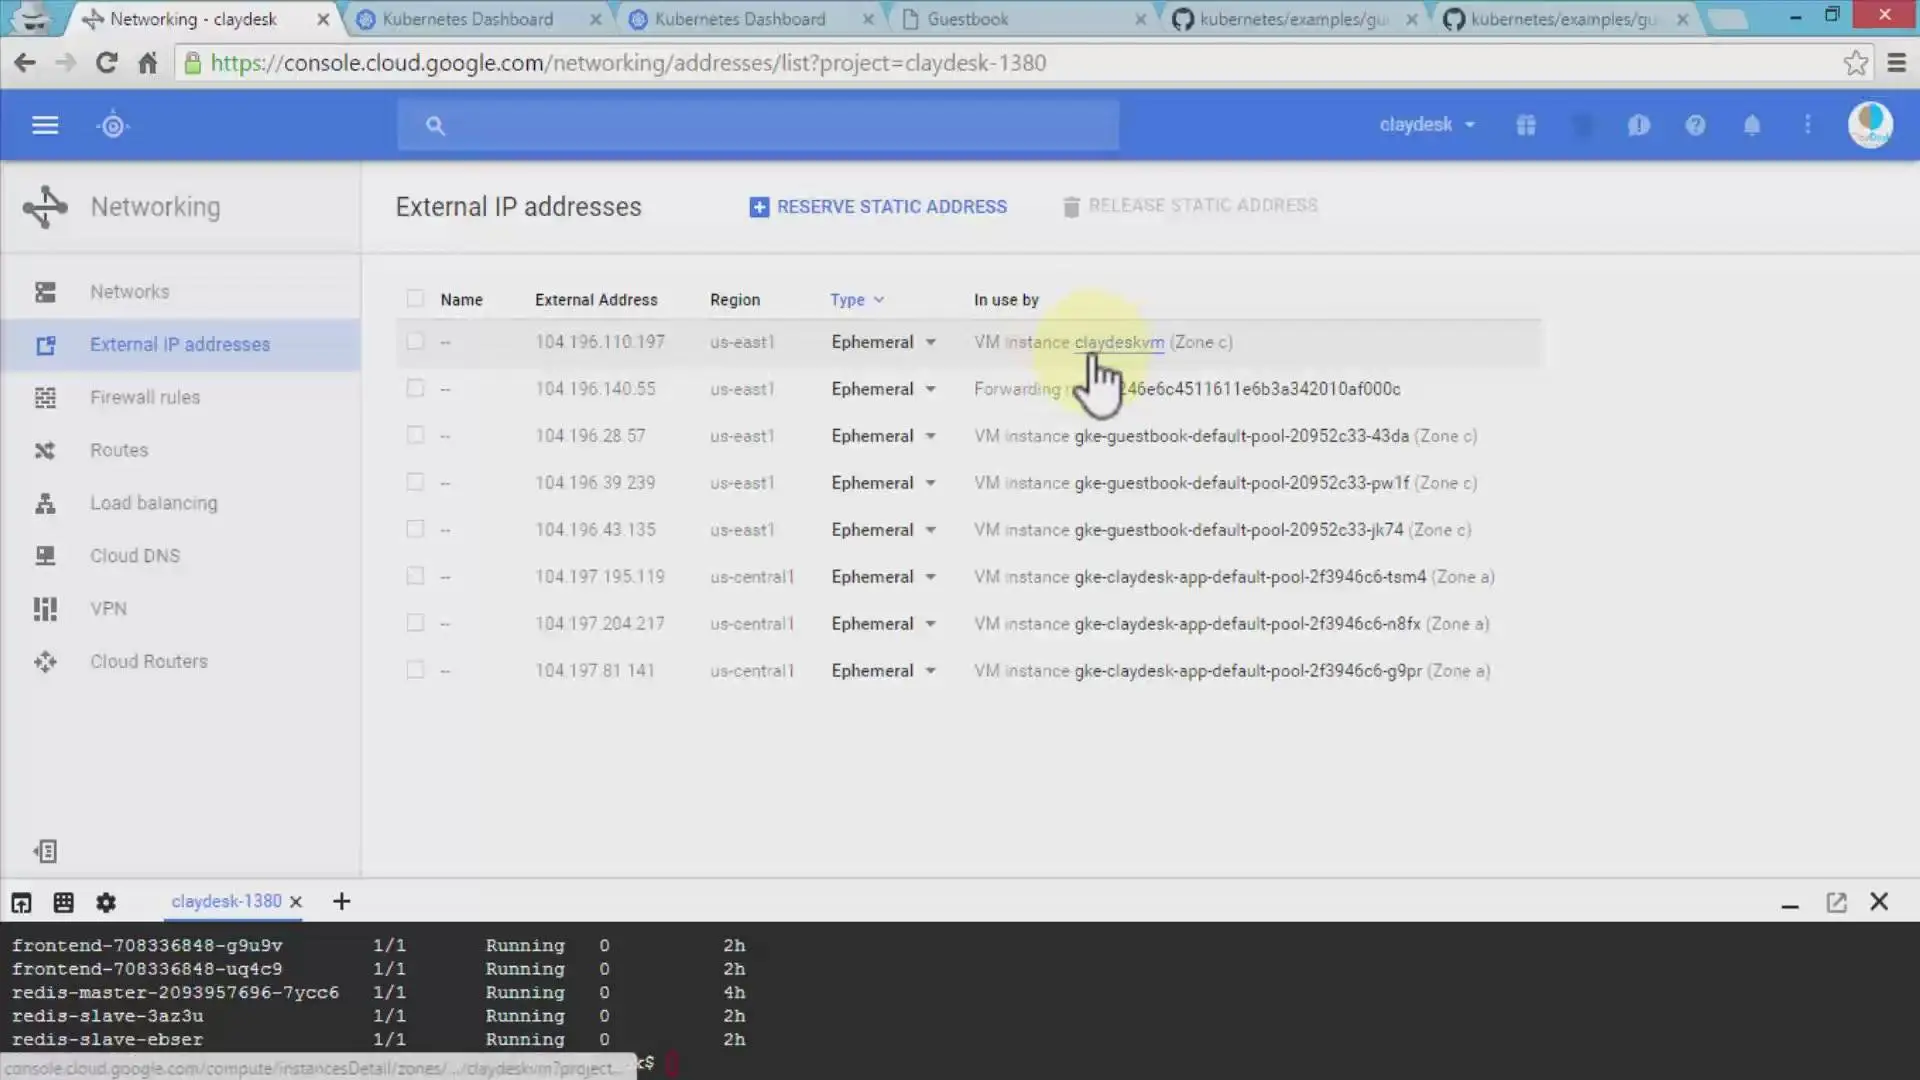Click the console search input field
The width and height of the screenshot is (1920, 1080).
click(x=758, y=126)
